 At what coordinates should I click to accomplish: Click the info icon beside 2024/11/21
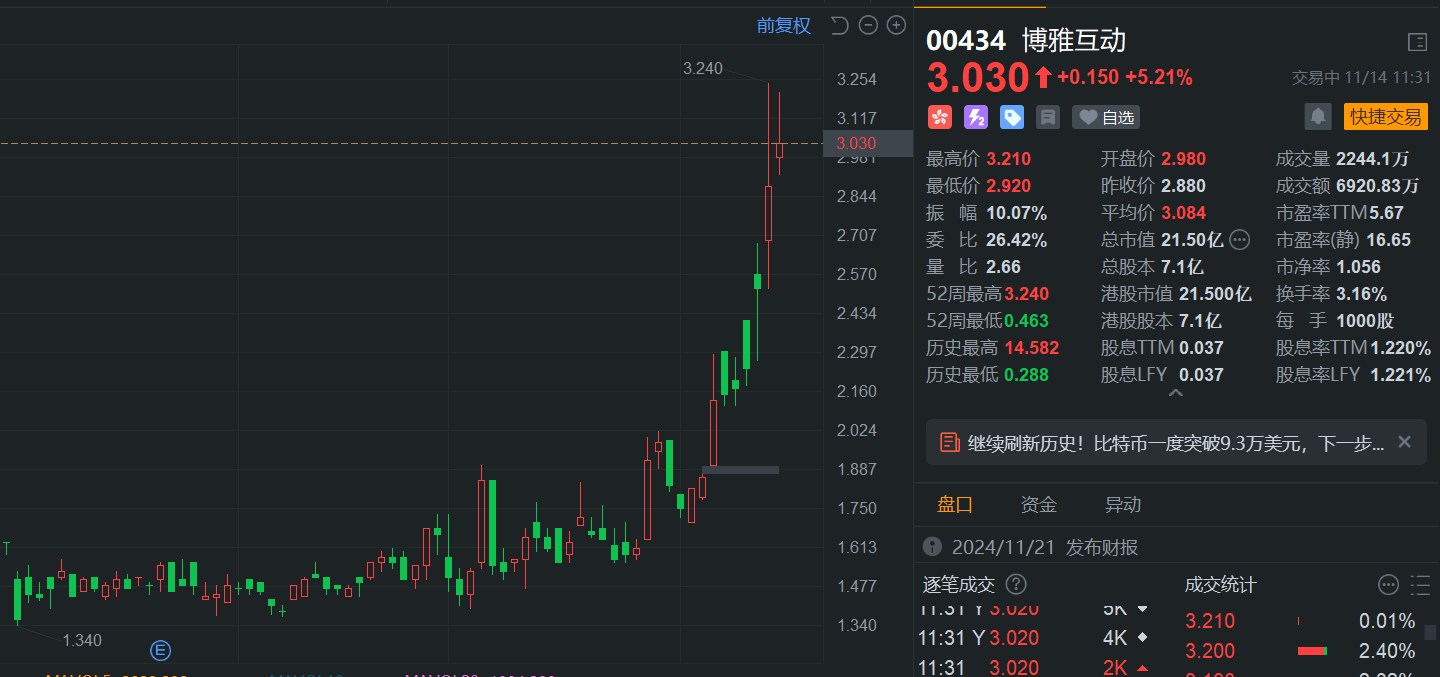pos(932,547)
